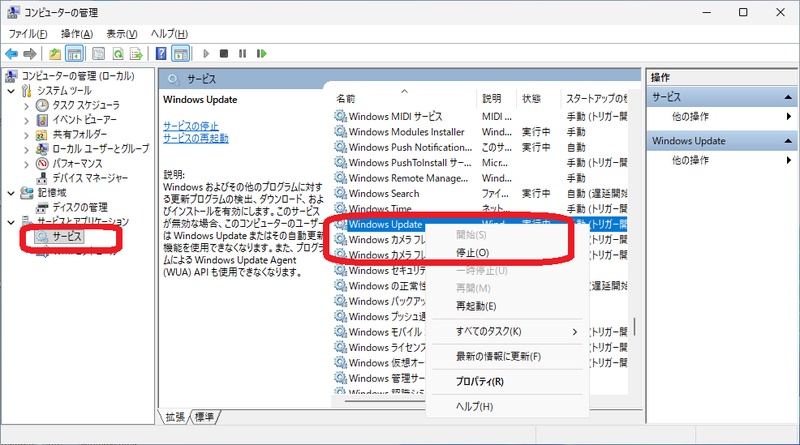Open 他の操作 arrow under Windows Update
This screenshot has height=445, width=800.
tap(789, 160)
